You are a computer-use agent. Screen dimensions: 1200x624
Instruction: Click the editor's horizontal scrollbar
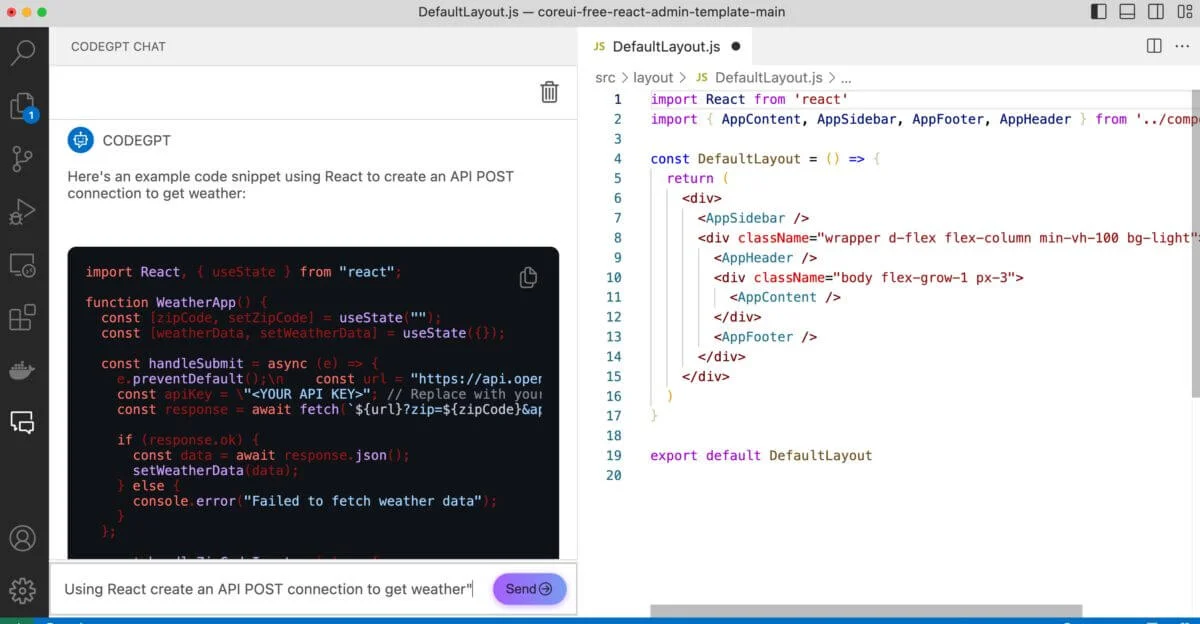pos(865,610)
